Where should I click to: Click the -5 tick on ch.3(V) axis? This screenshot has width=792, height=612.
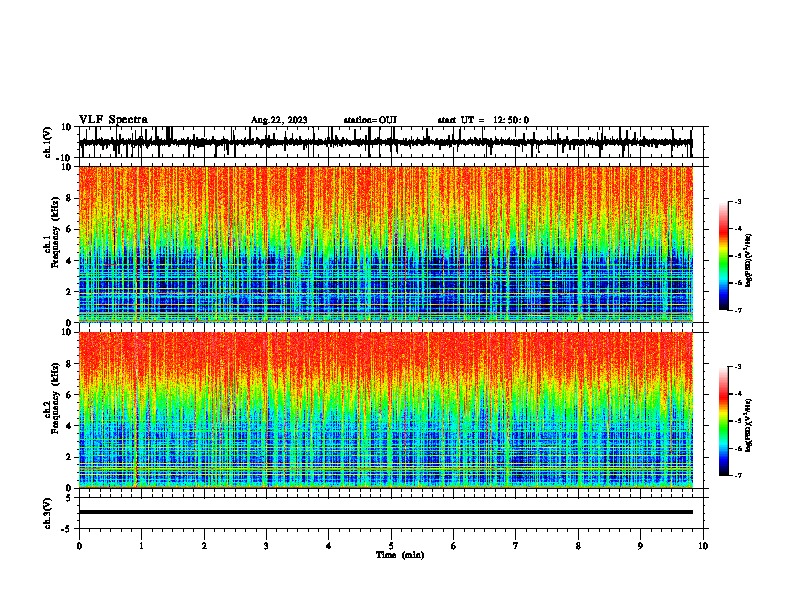point(67,529)
